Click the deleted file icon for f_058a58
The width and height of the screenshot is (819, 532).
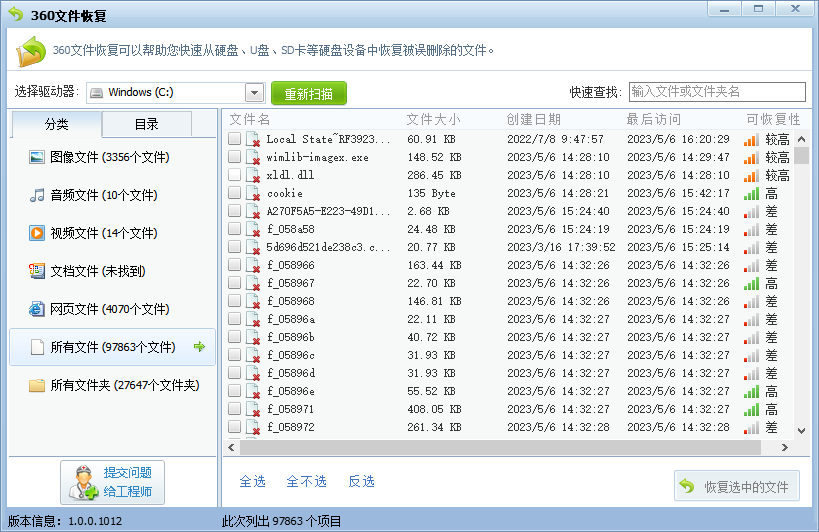tap(253, 229)
